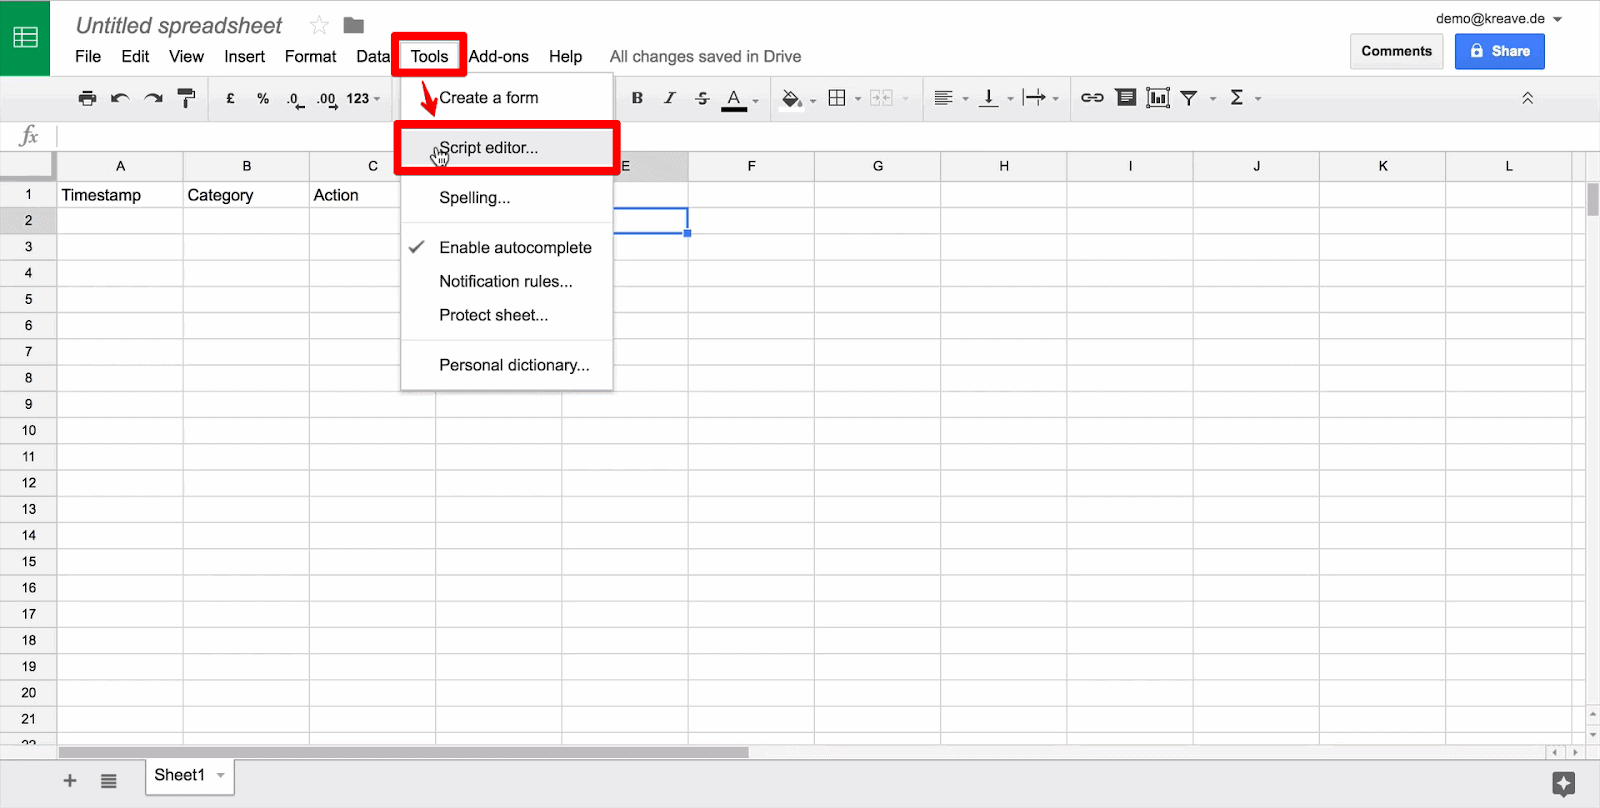This screenshot has width=1600, height=808.
Task: Open the all sheets list icon
Action: coord(109,781)
